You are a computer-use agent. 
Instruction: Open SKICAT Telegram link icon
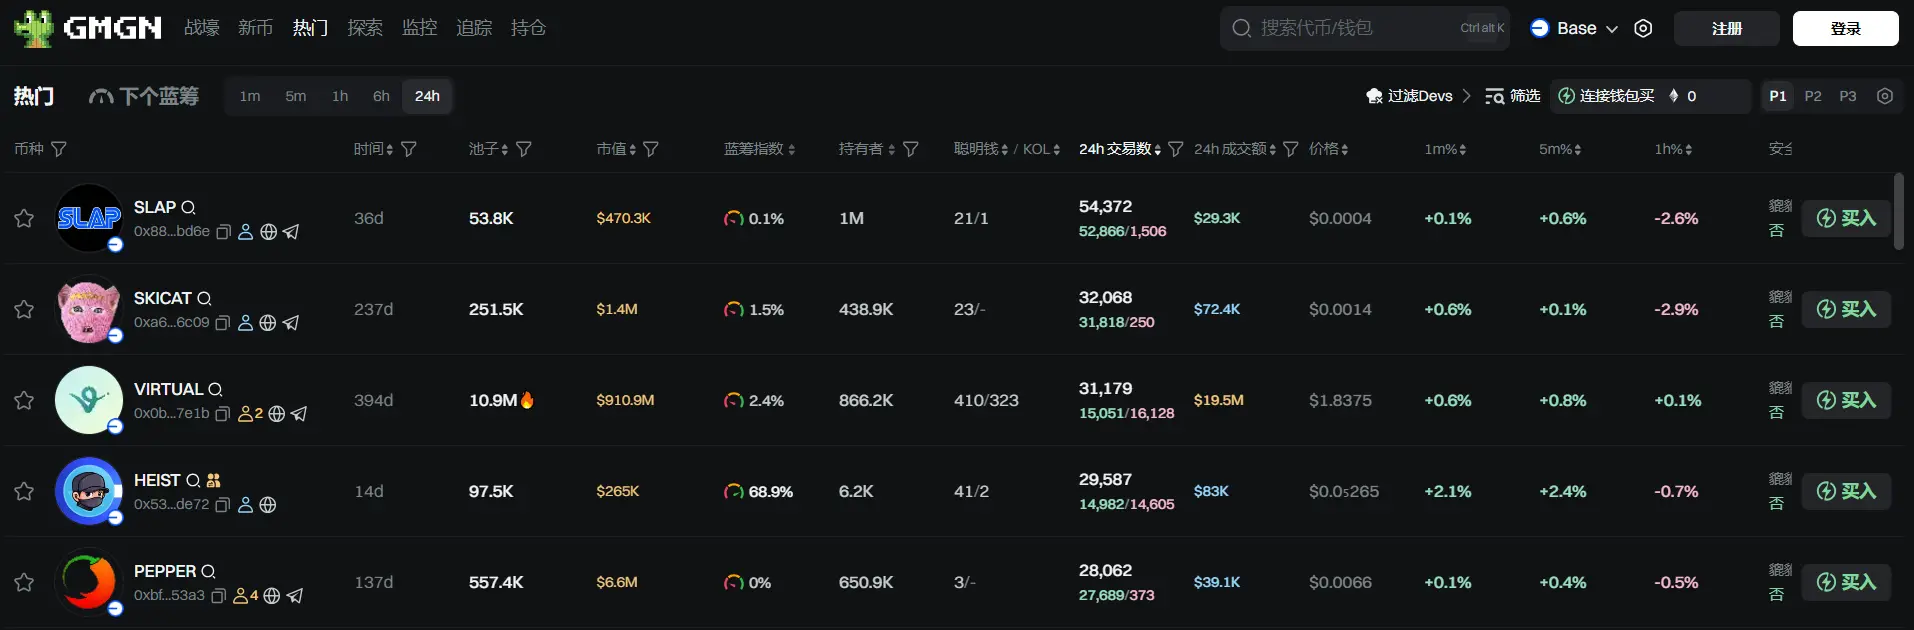291,323
